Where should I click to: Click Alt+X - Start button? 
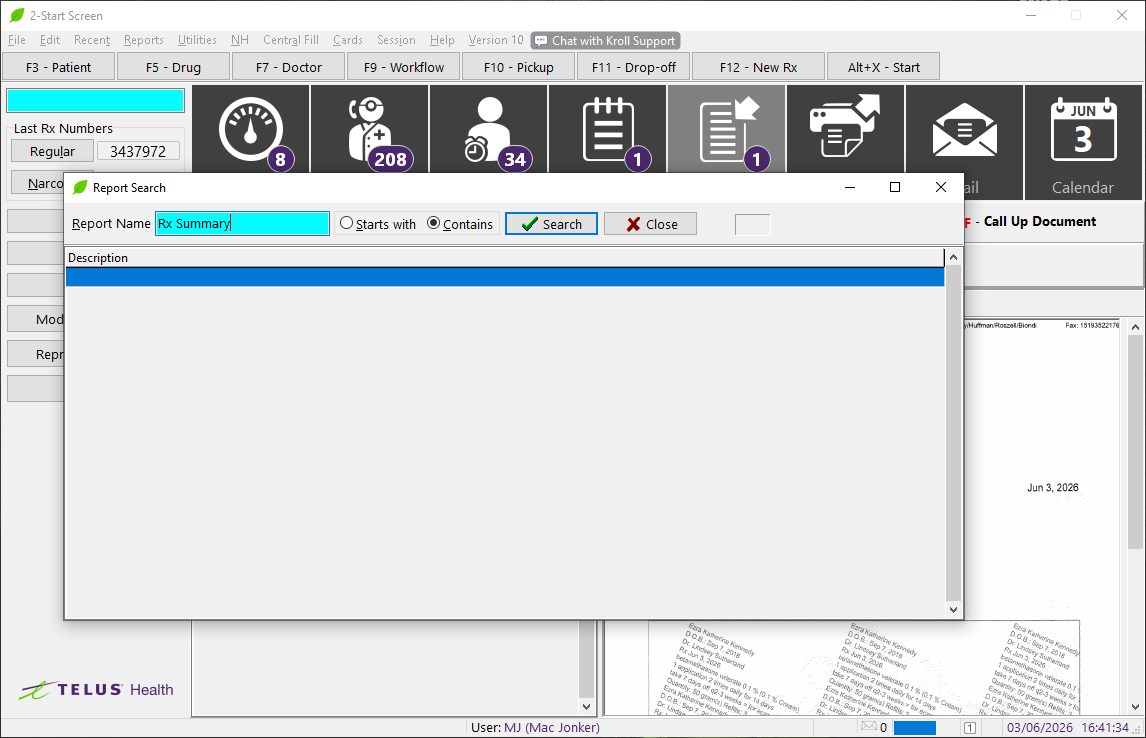884,67
